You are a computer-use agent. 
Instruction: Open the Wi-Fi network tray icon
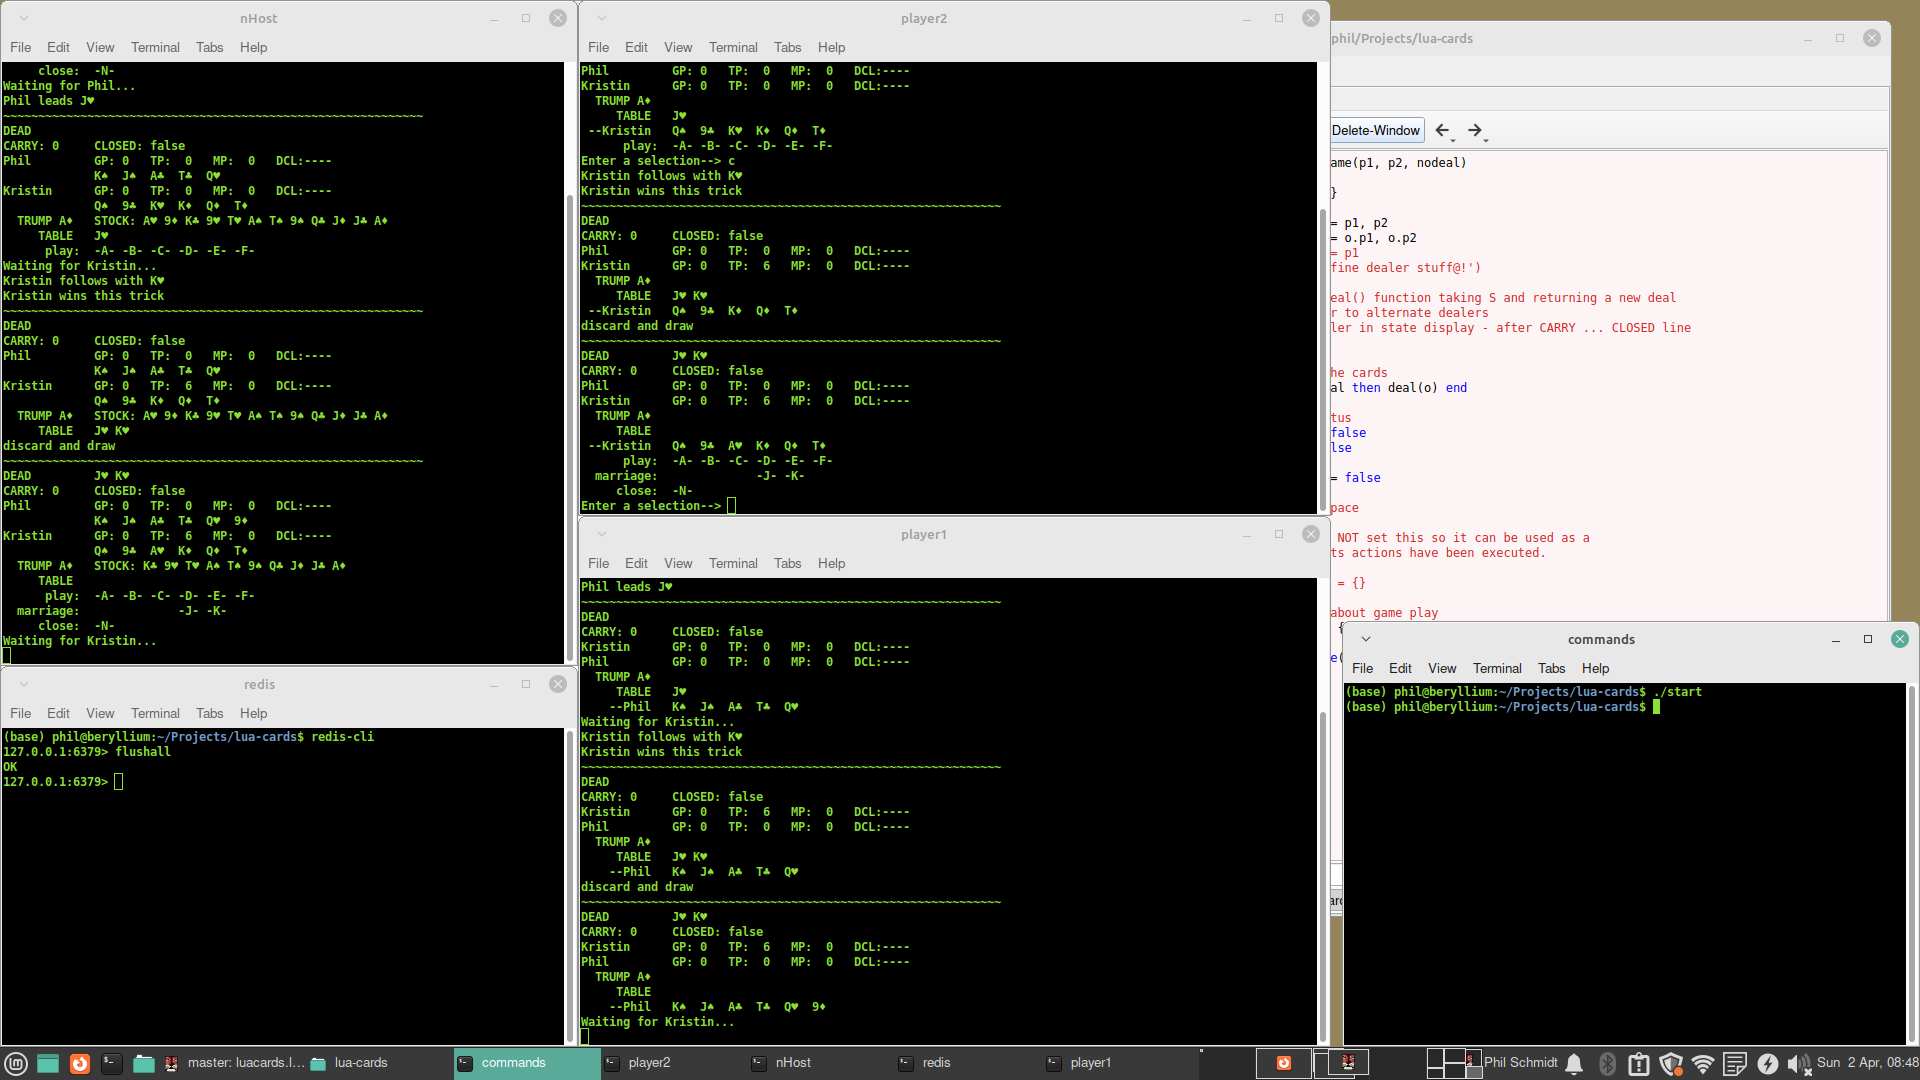[1703, 1063]
